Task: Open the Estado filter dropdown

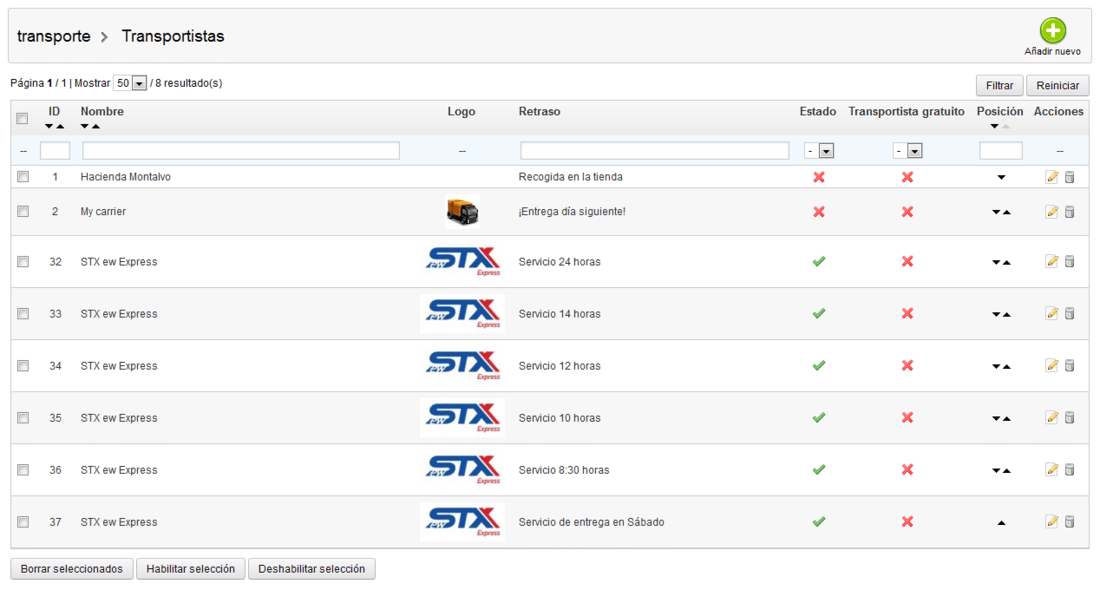Action: pyautogui.click(x=819, y=151)
